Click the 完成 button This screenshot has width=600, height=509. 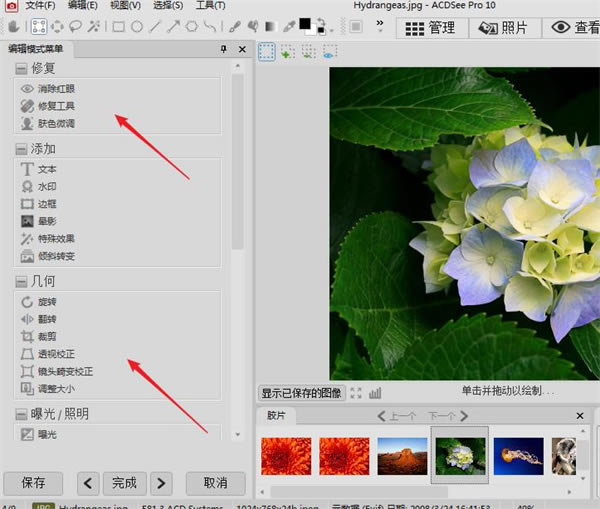(x=124, y=483)
